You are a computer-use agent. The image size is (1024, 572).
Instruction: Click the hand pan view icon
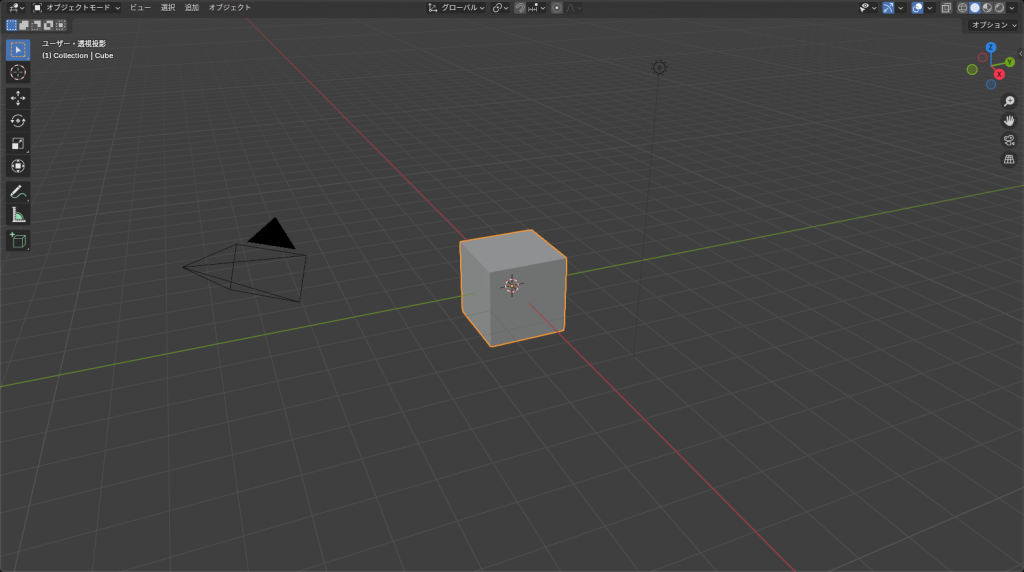(x=1009, y=121)
